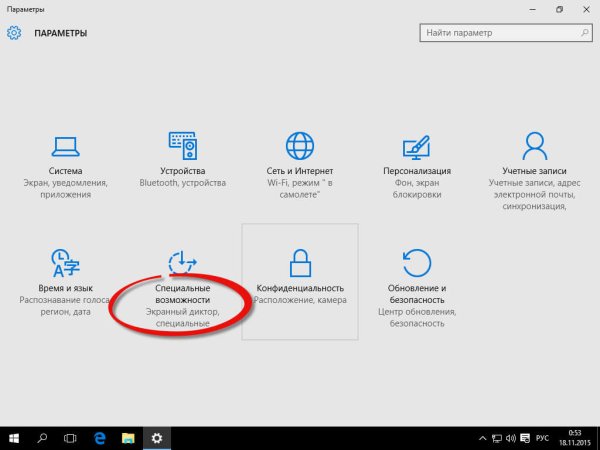Click the Устройства label text
Screen dimensions: 600x450
(183, 171)
